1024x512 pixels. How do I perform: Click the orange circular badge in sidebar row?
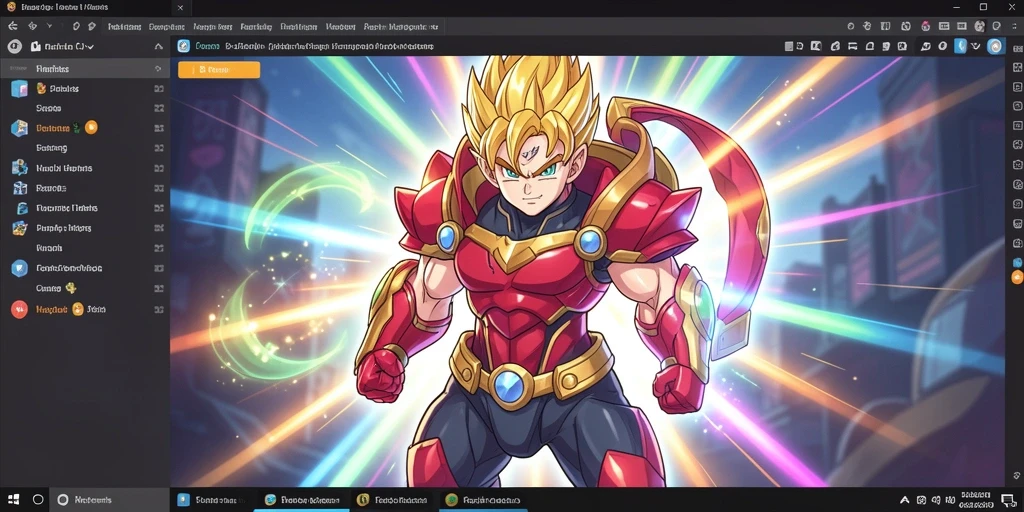point(91,127)
